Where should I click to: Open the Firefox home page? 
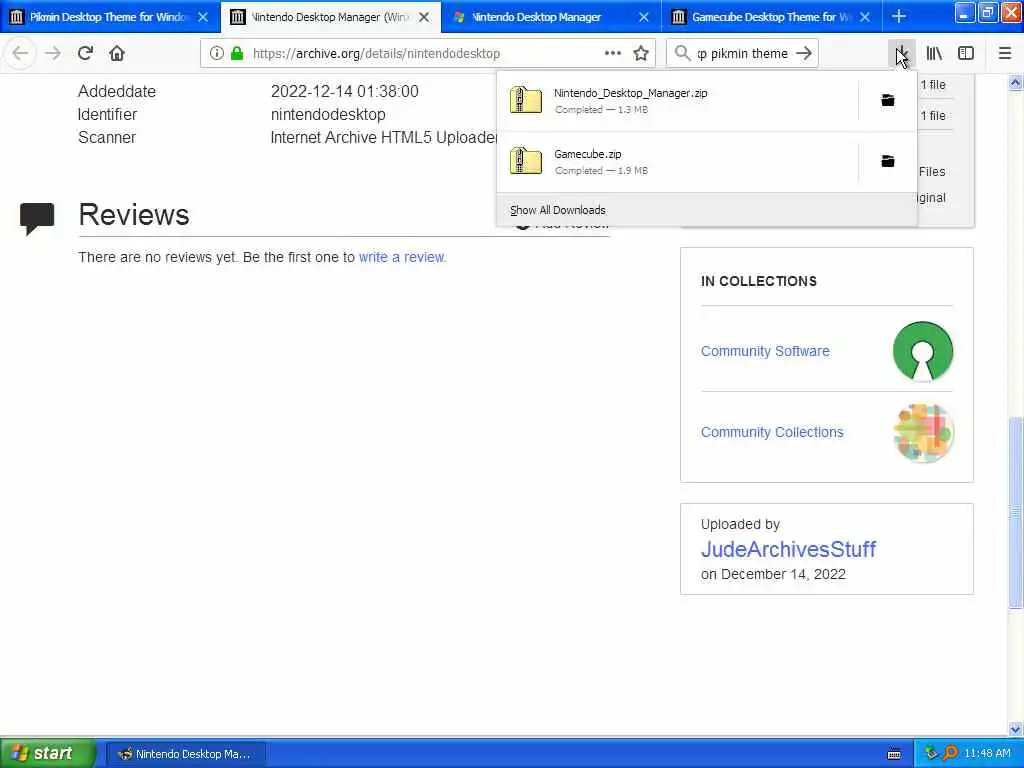coord(117,54)
